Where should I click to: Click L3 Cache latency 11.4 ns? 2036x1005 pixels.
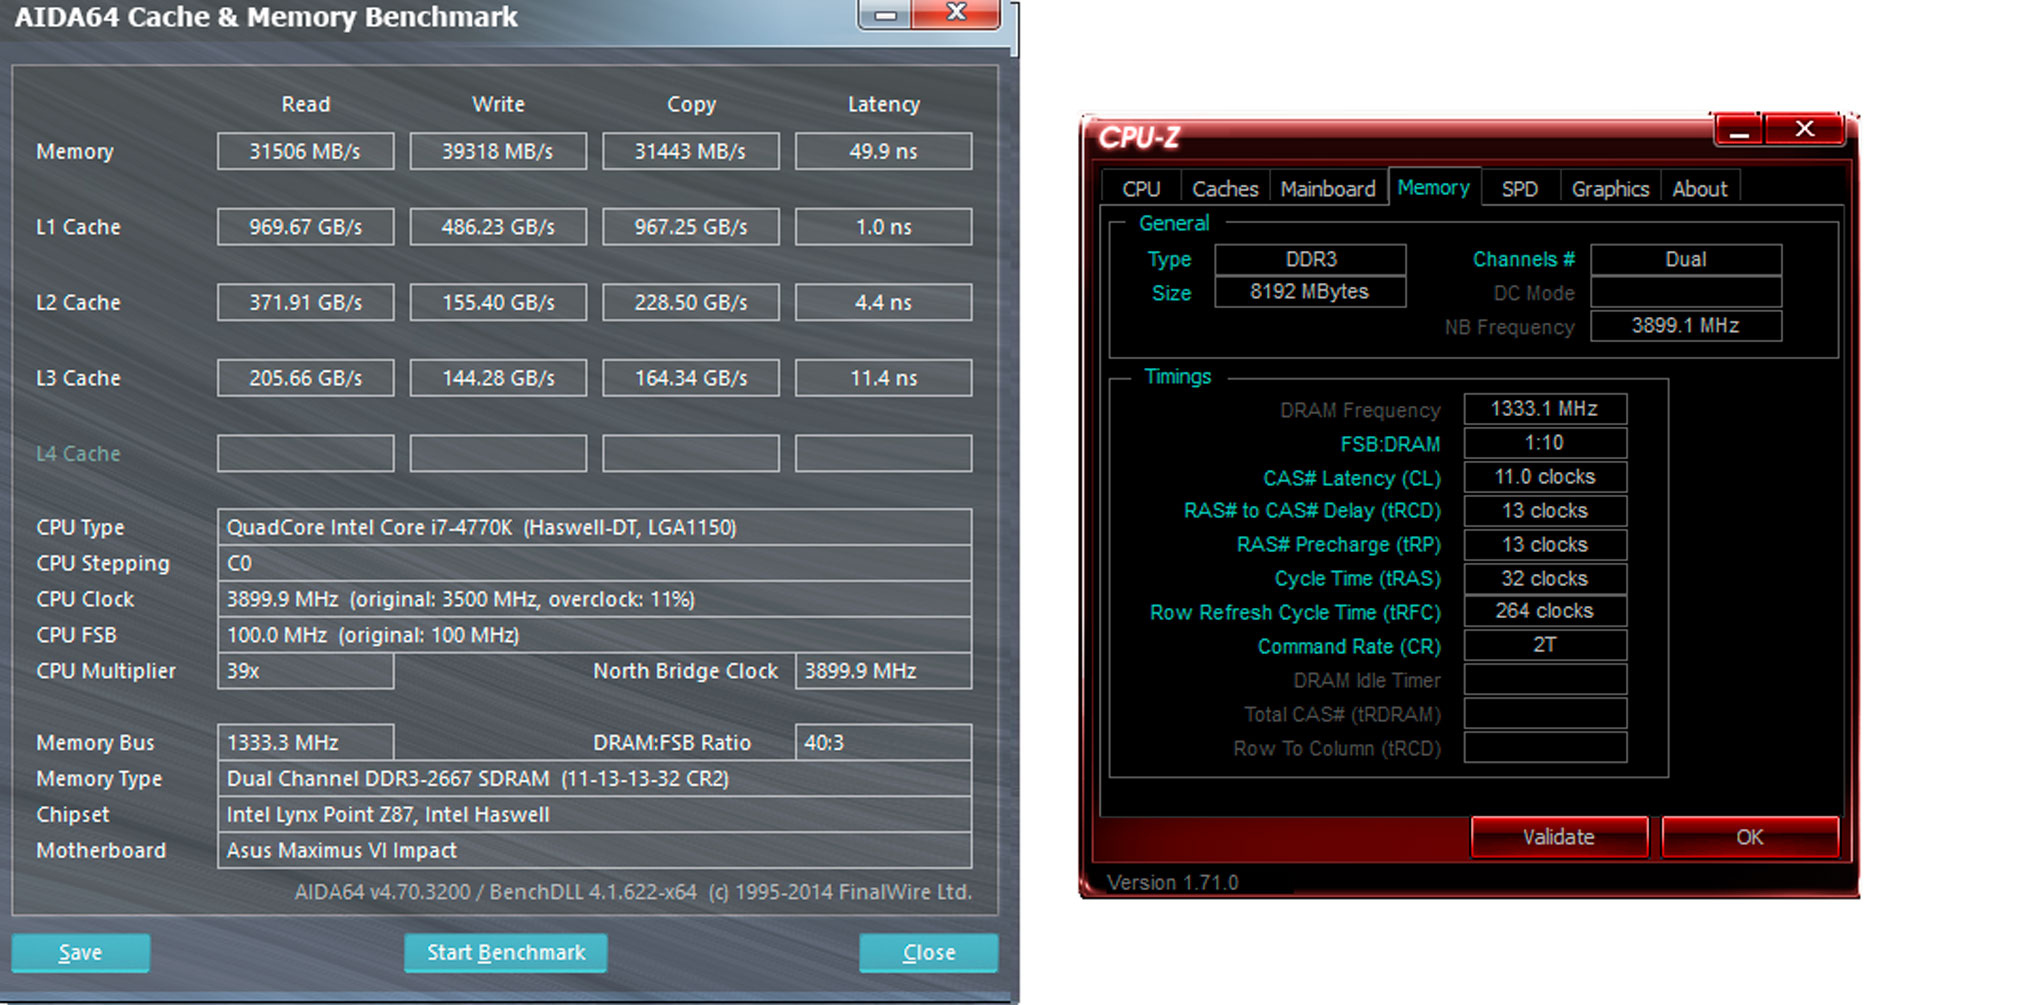[x=883, y=378]
